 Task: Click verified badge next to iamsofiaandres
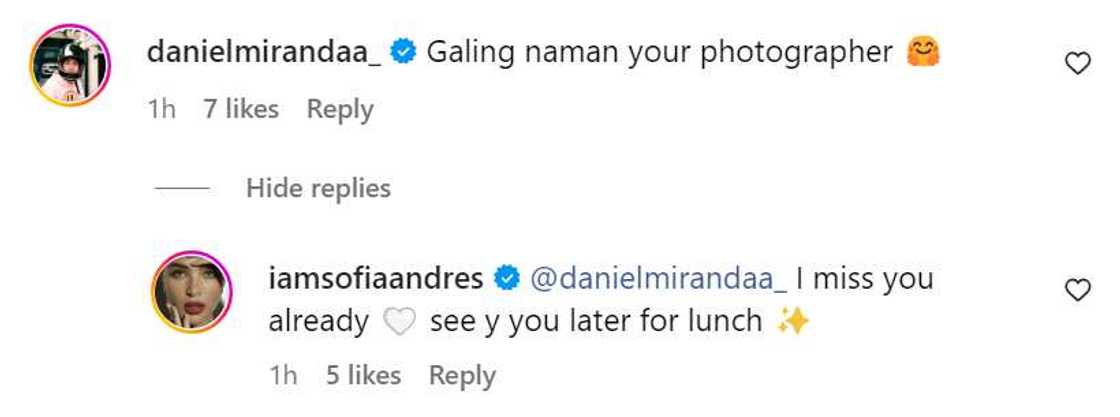coord(507,279)
